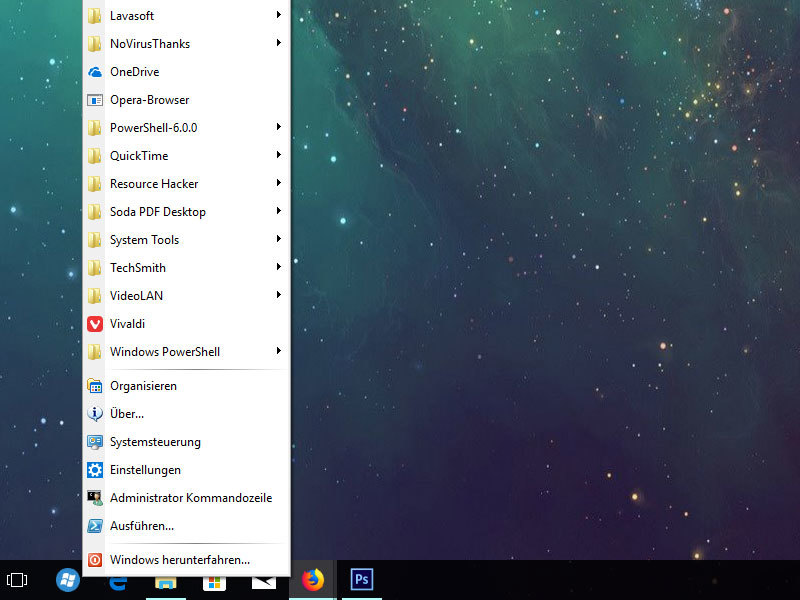Open the Windows PowerShell submenu arrow

(x=279, y=351)
